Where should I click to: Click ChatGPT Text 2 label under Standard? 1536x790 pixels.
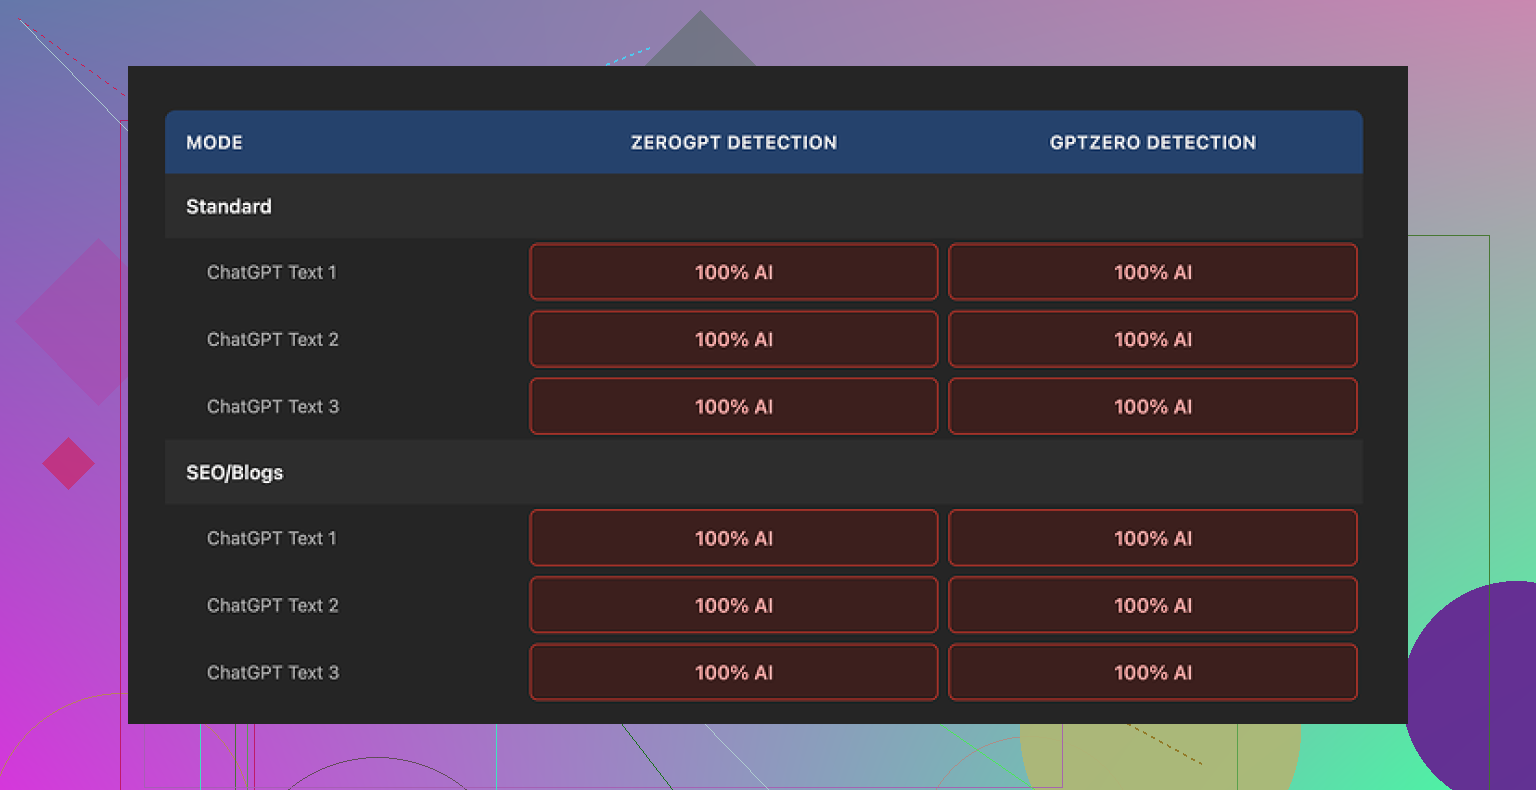pos(272,340)
